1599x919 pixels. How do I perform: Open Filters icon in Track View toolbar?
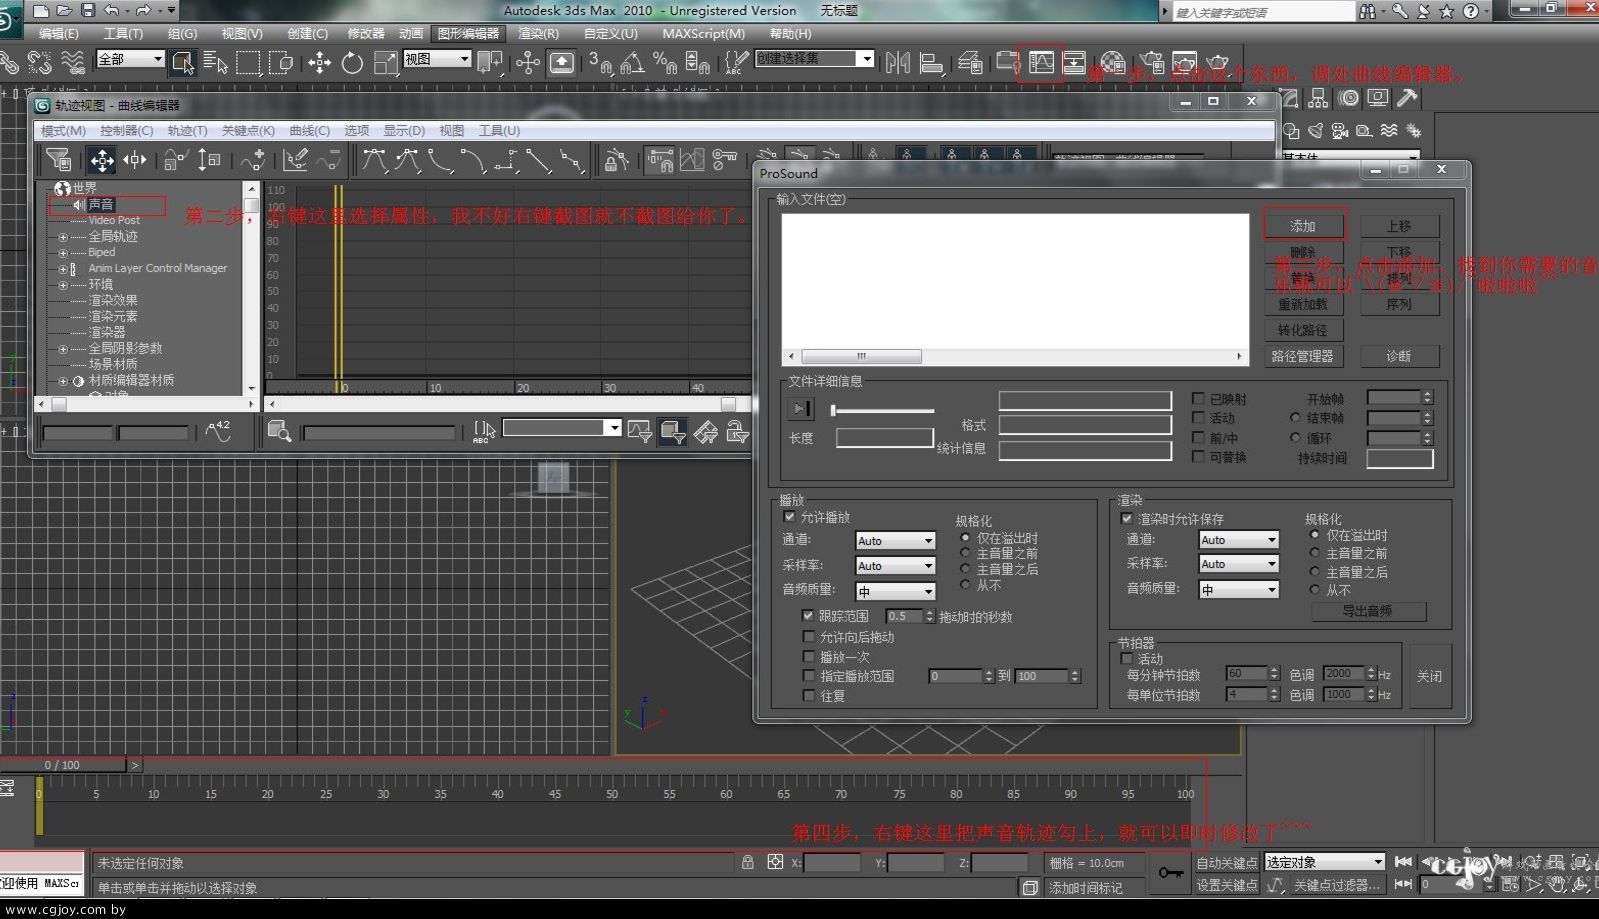point(59,159)
